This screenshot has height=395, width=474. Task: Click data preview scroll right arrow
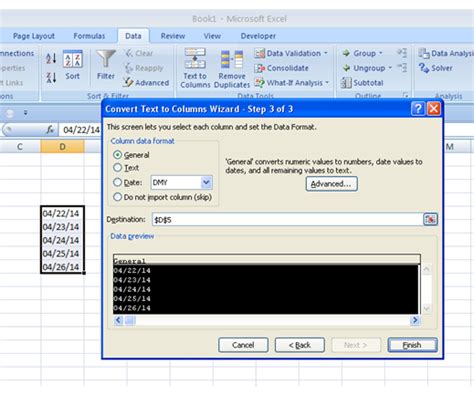pyautogui.click(x=414, y=320)
